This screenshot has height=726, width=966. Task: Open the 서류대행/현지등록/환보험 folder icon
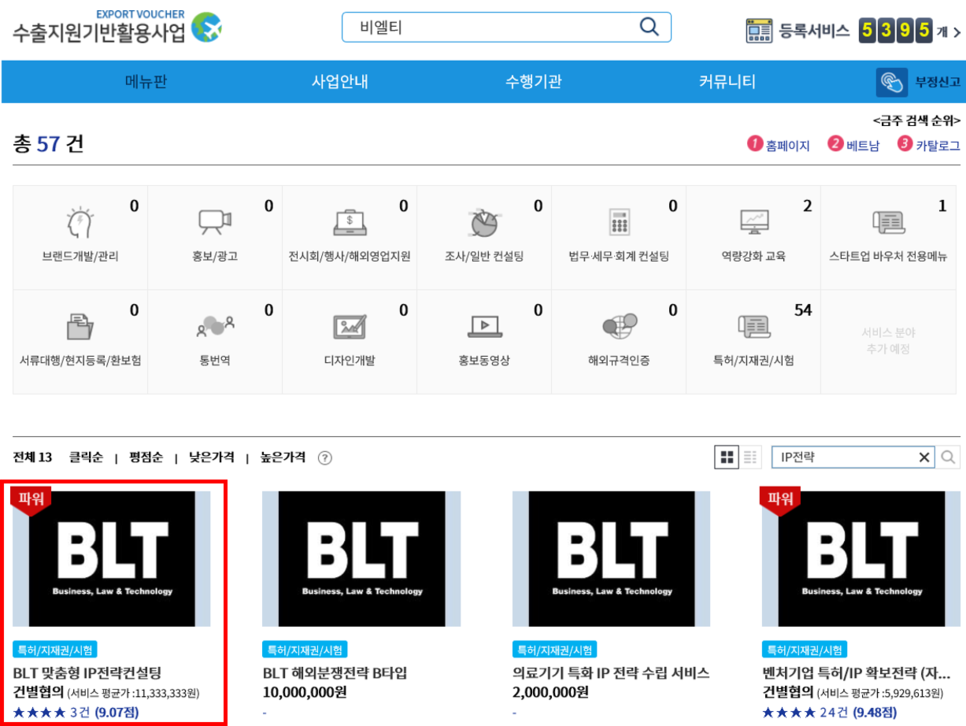pos(78,325)
